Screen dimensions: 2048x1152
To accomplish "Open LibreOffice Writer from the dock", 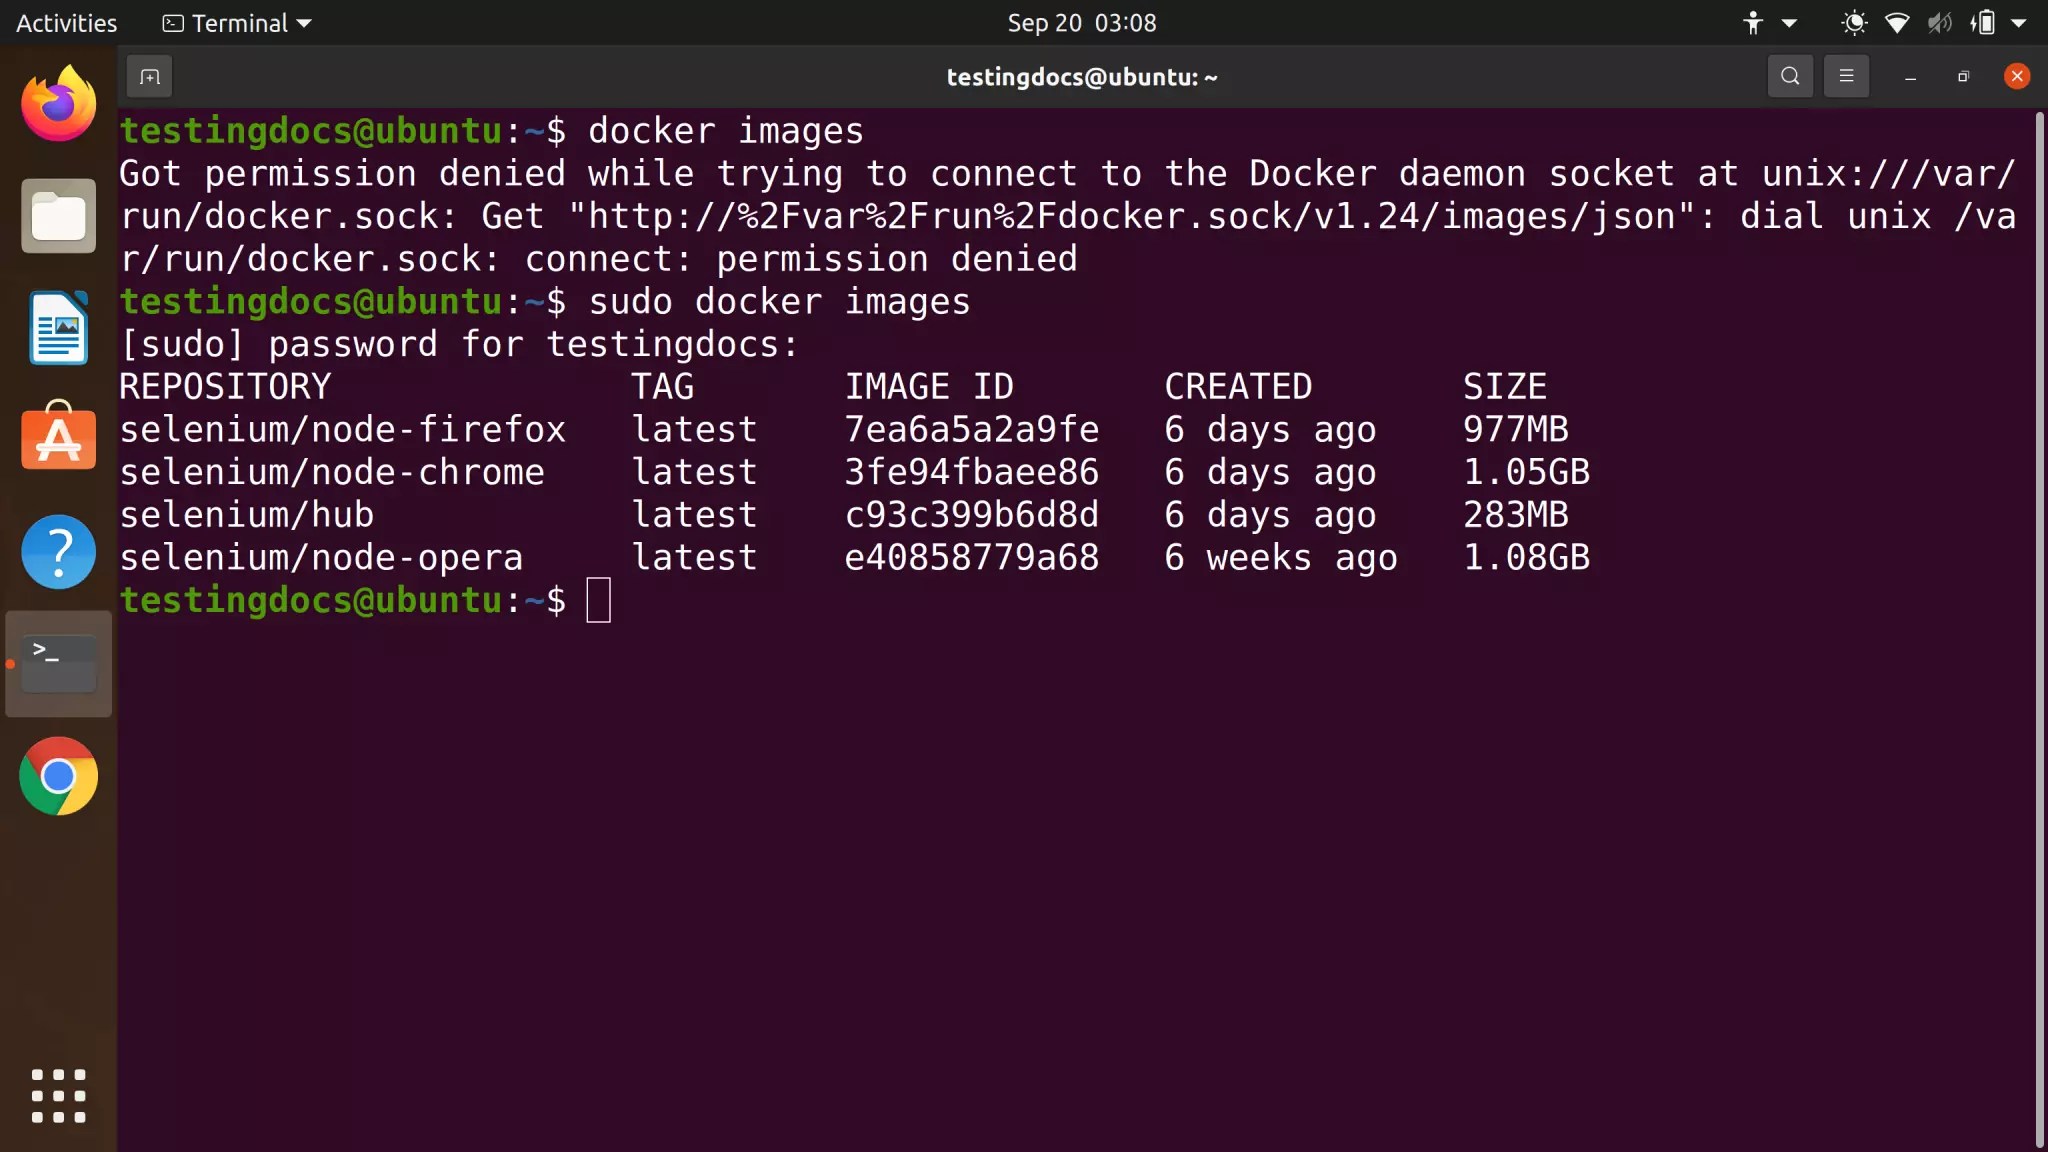I will [x=57, y=327].
